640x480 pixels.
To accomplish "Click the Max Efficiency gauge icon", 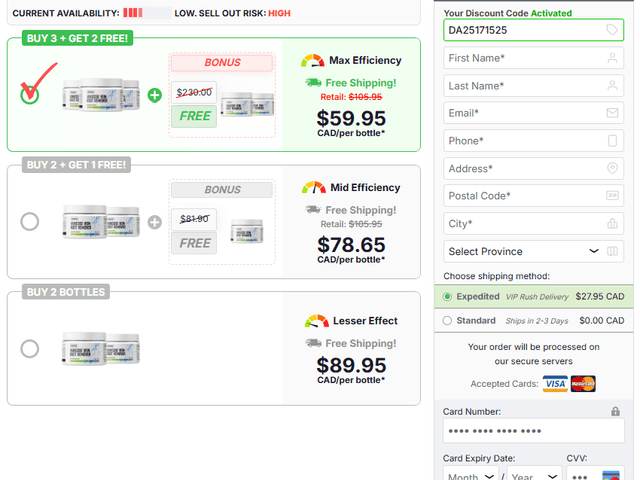I will pyautogui.click(x=313, y=61).
